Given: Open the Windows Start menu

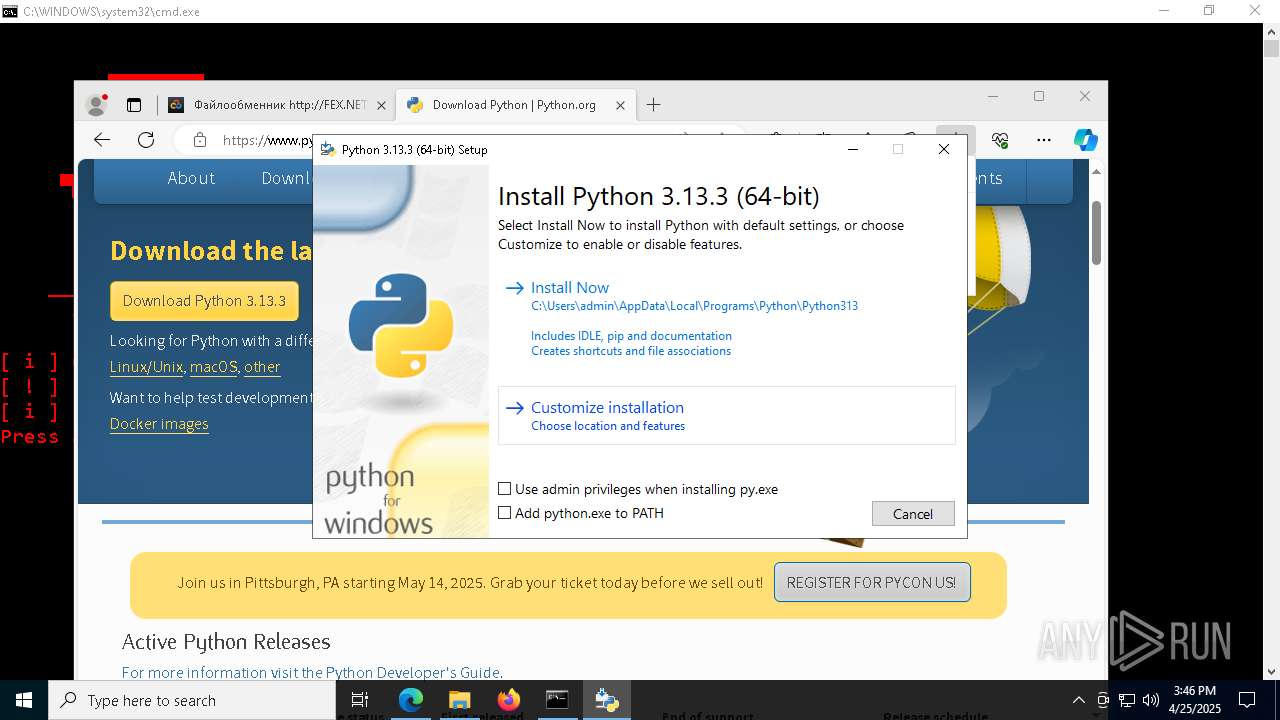Looking at the screenshot, I should pos(24,700).
